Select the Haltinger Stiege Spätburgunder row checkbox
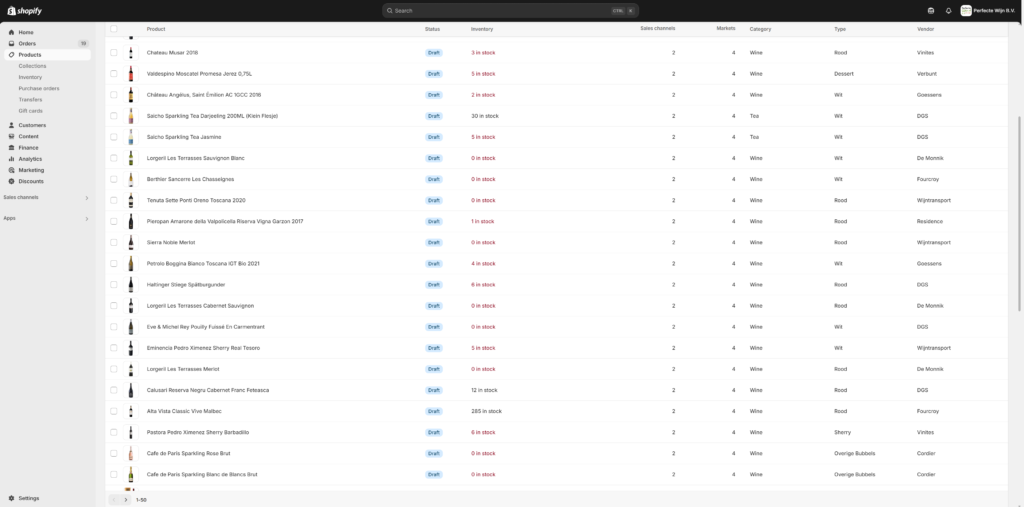Image resolution: width=1024 pixels, height=507 pixels. [x=114, y=285]
